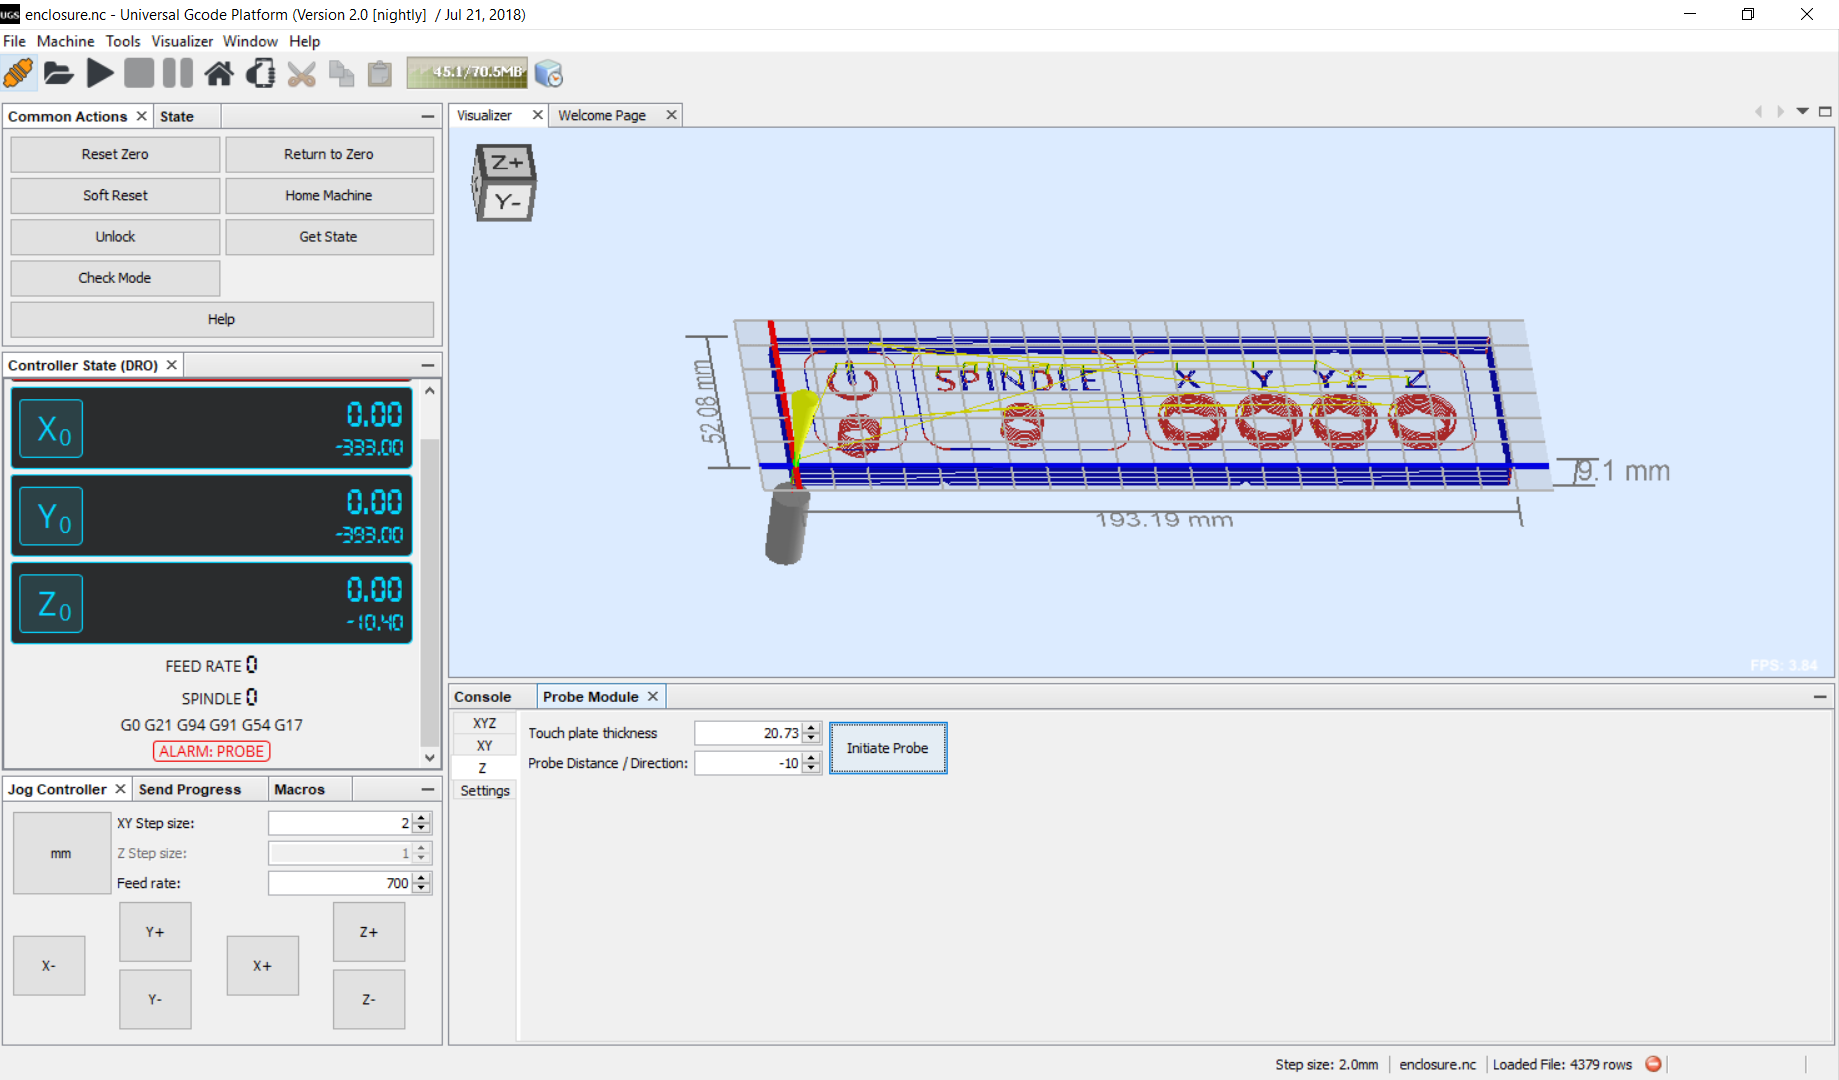
Task: Click the home machine house icon
Action: pyautogui.click(x=219, y=73)
